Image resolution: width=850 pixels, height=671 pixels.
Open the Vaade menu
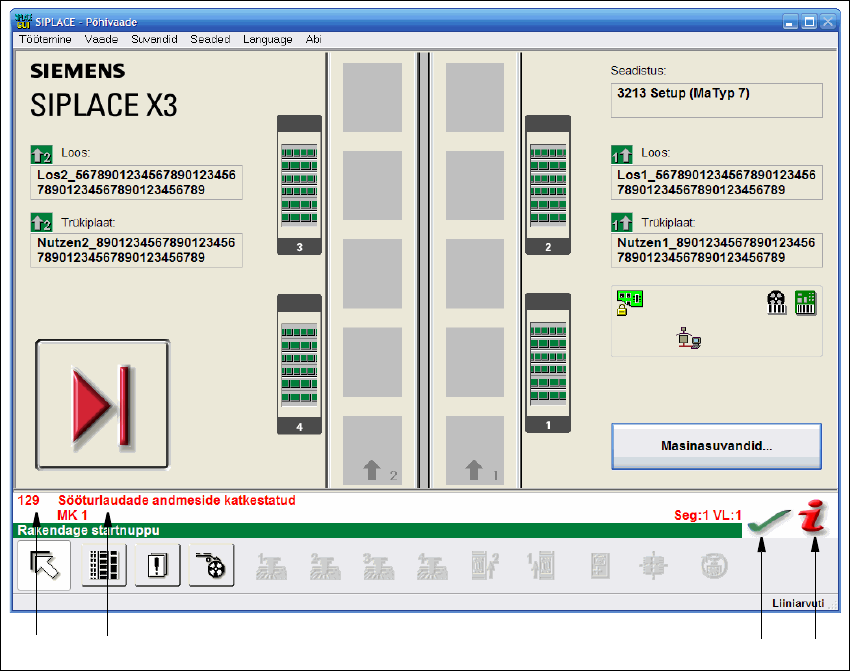click(x=101, y=39)
